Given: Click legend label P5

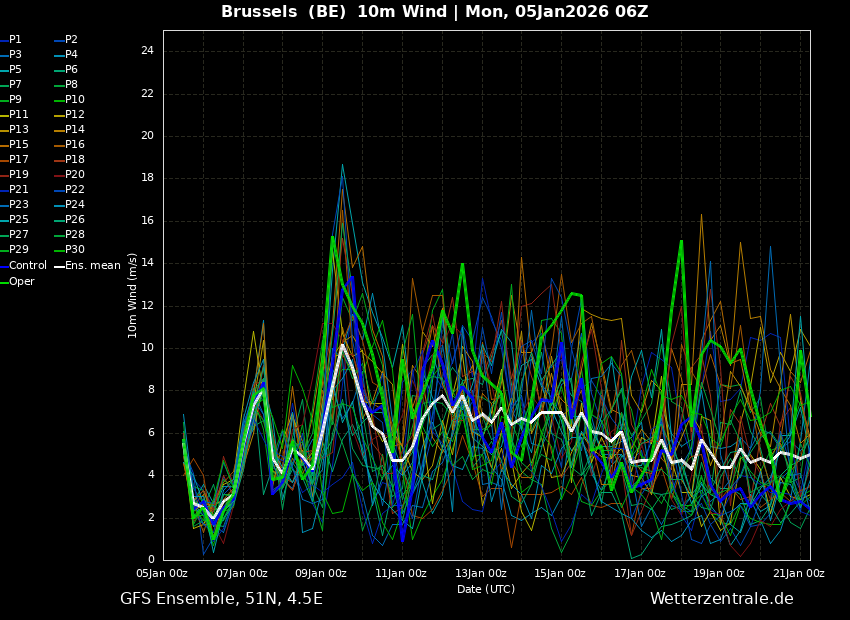Looking at the screenshot, I should point(11,69).
